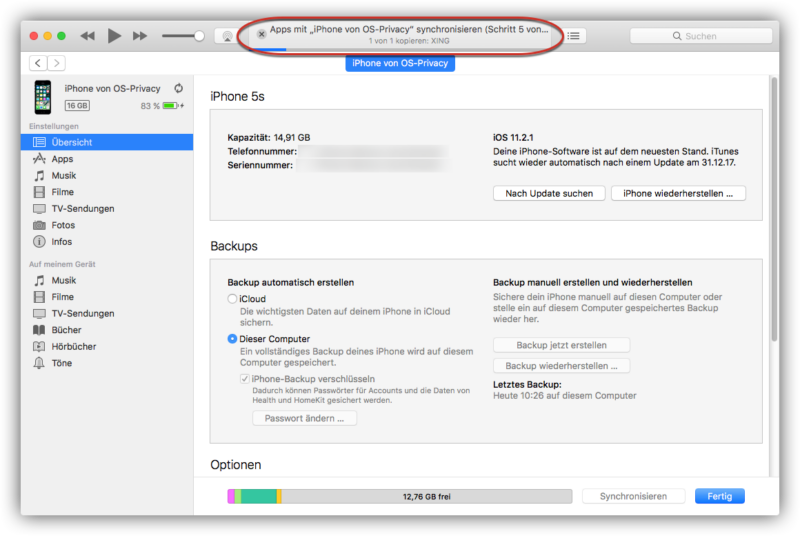Screen dimensions: 800x536
Task: Click Passwort ändern button
Action: click(x=305, y=418)
